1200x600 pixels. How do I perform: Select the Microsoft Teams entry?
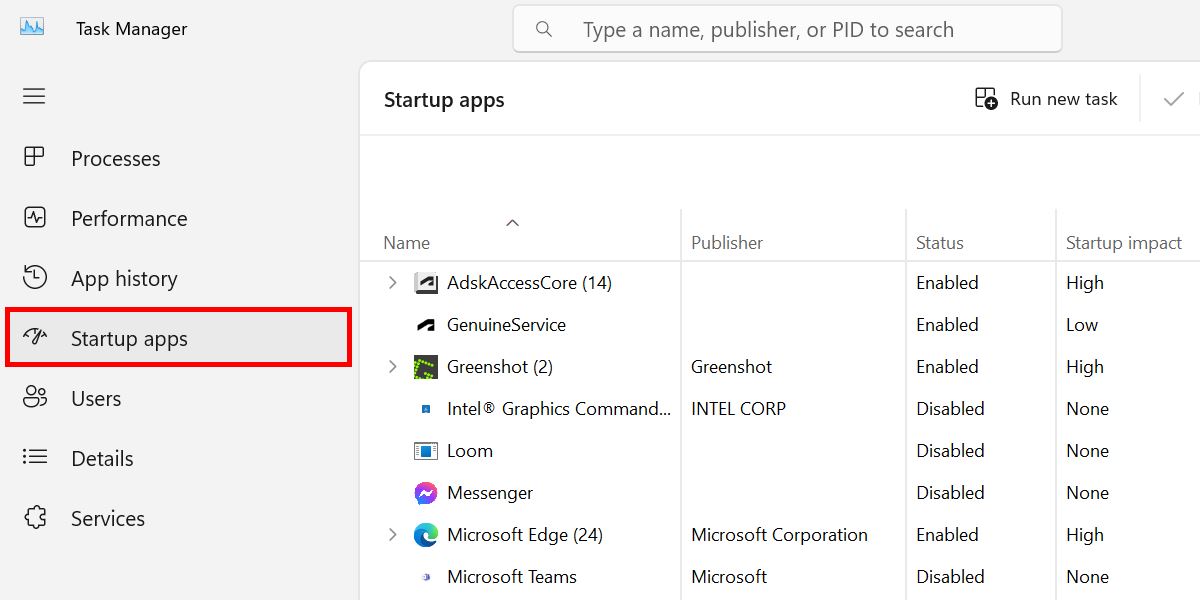(x=512, y=577)
